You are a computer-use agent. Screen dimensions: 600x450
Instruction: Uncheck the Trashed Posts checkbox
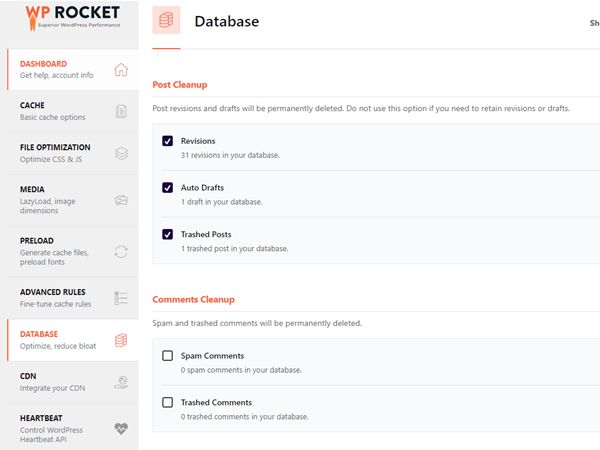pos(167,234)
